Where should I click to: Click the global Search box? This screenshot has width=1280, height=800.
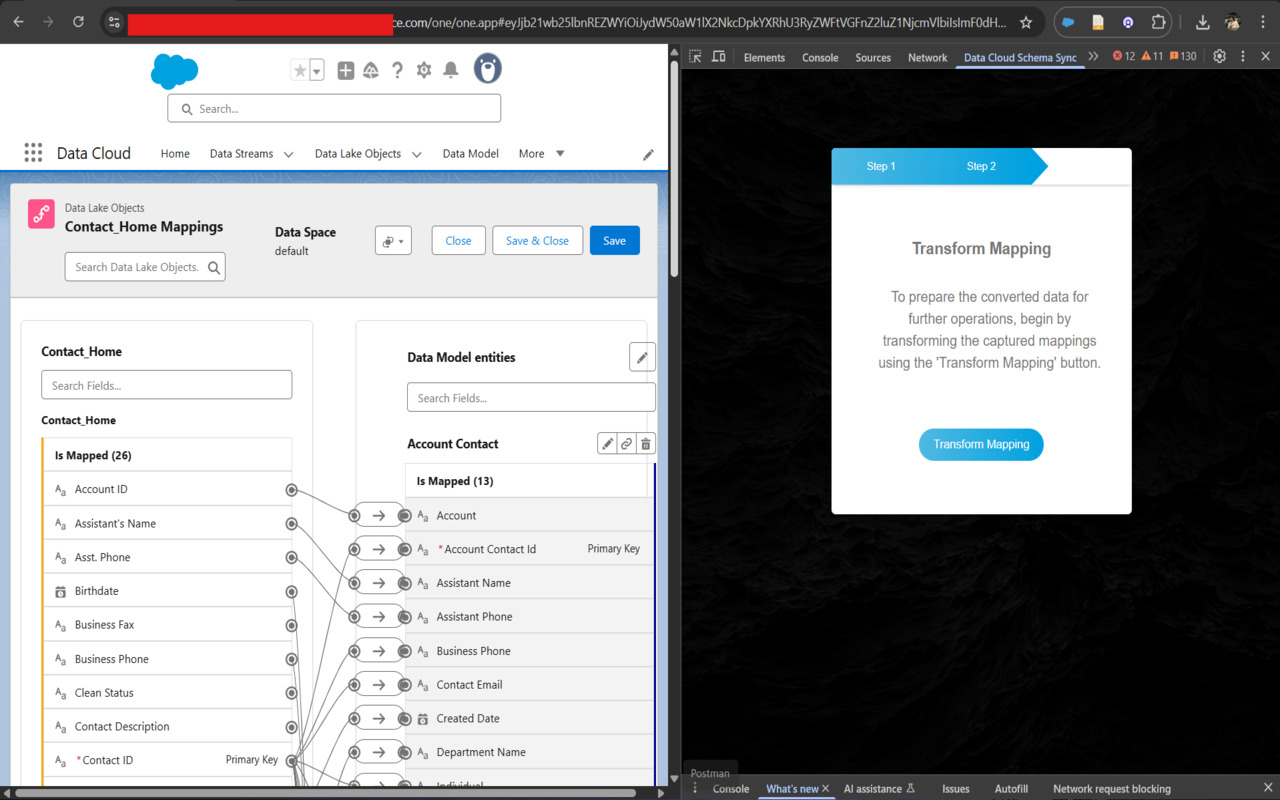(x=334, y=108)
